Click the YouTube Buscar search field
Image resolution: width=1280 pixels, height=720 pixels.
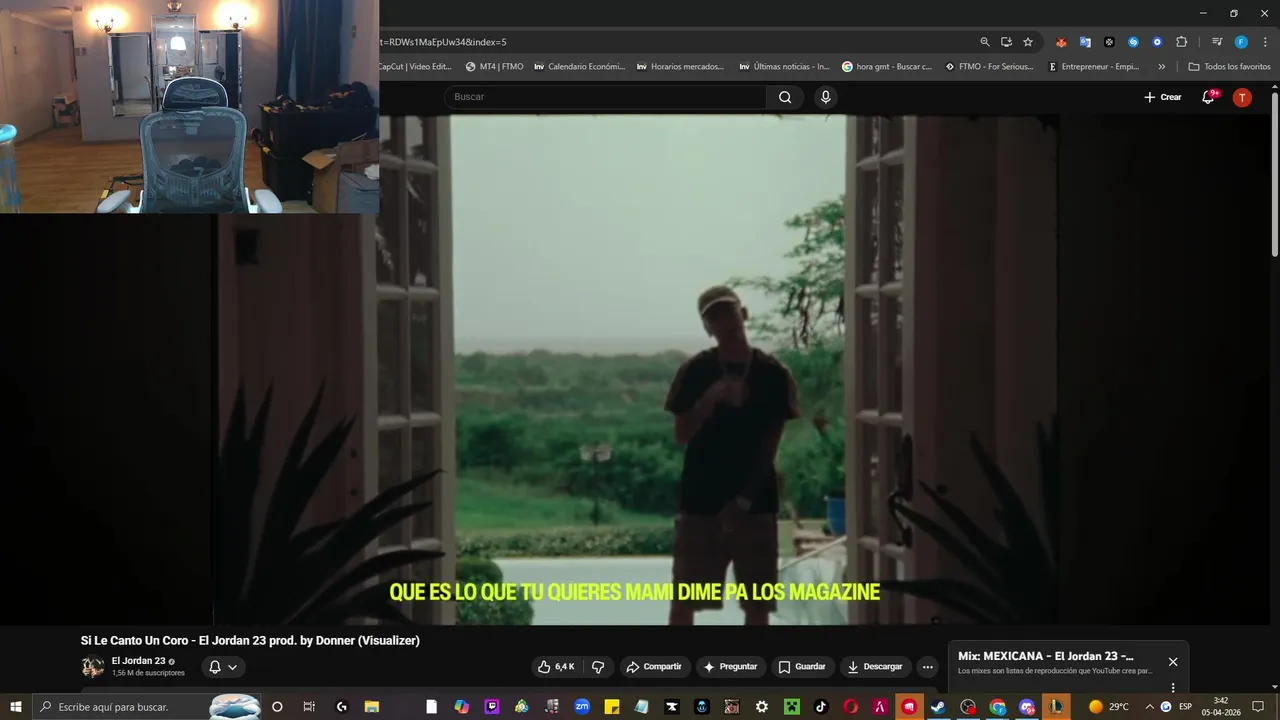pyautogui.click(x=605, y=97)
